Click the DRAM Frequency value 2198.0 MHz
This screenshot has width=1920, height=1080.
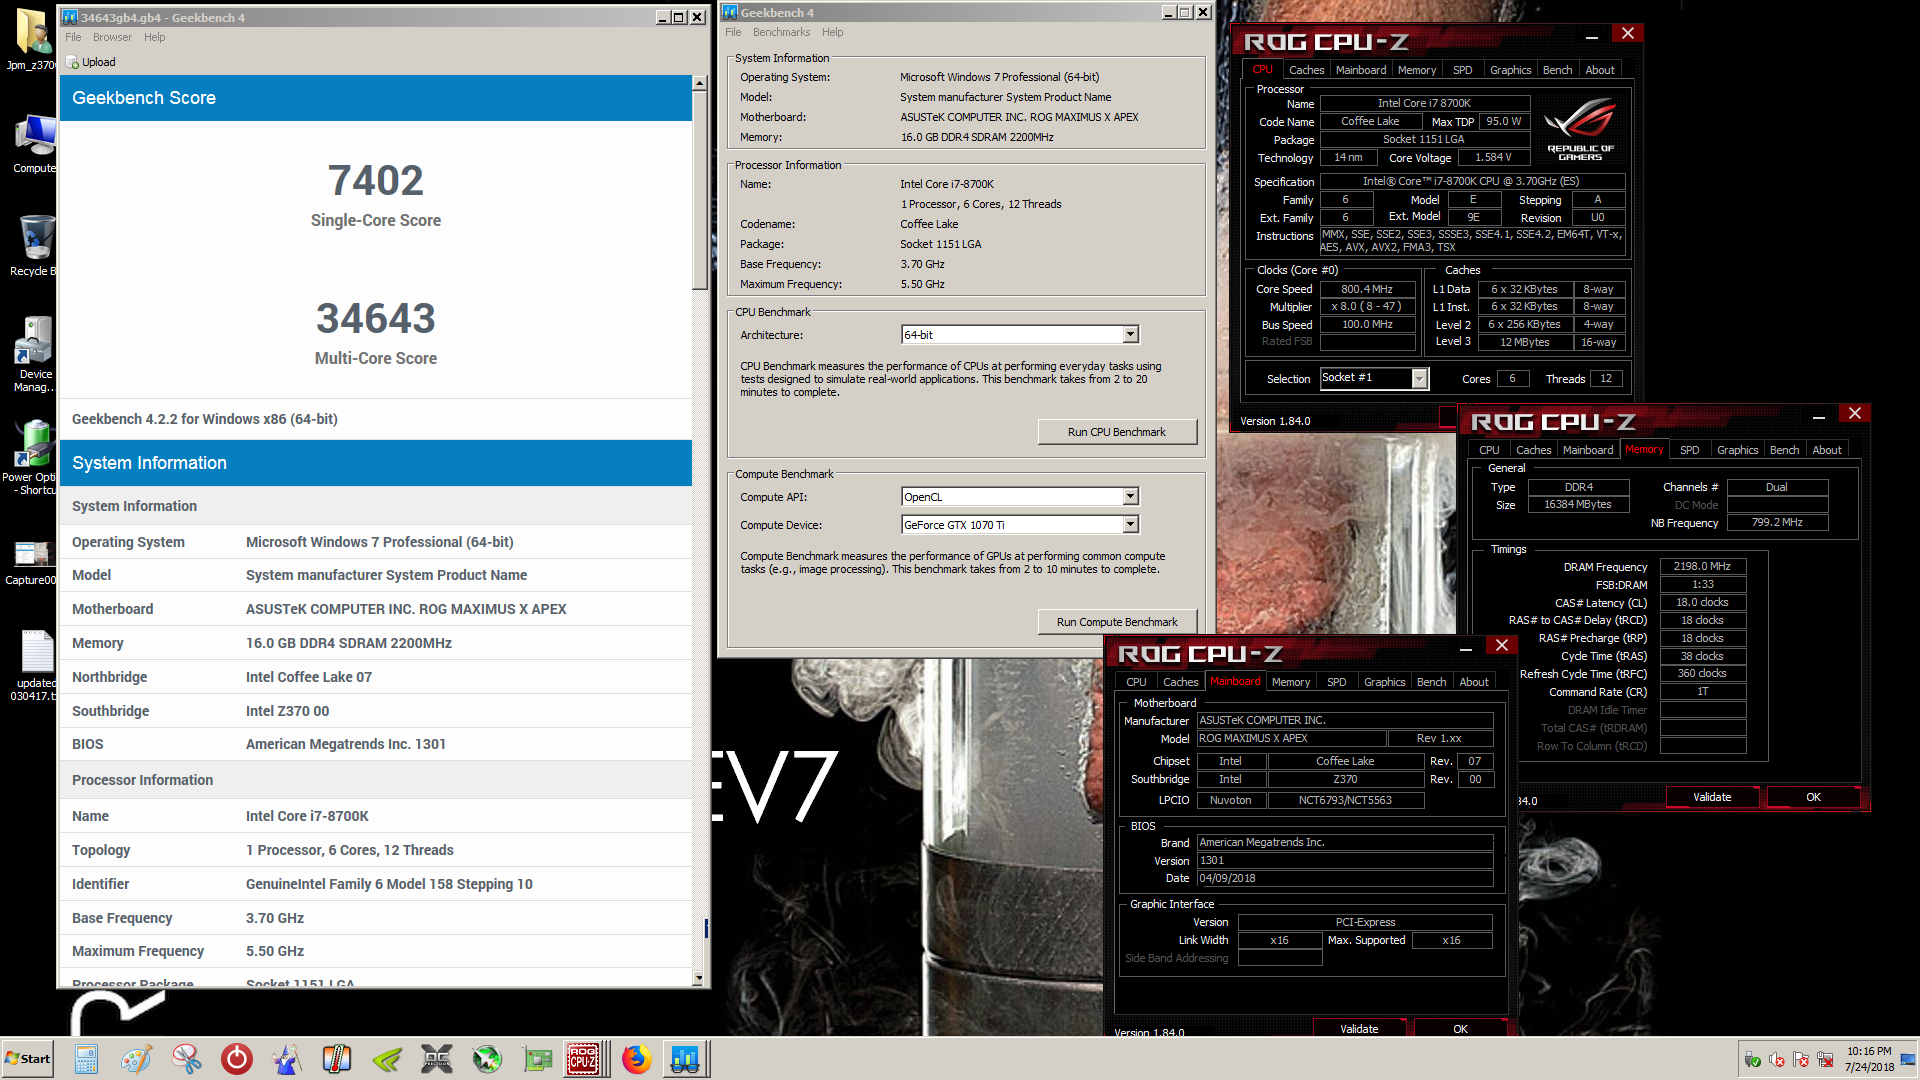click(x=1703, y=567)
